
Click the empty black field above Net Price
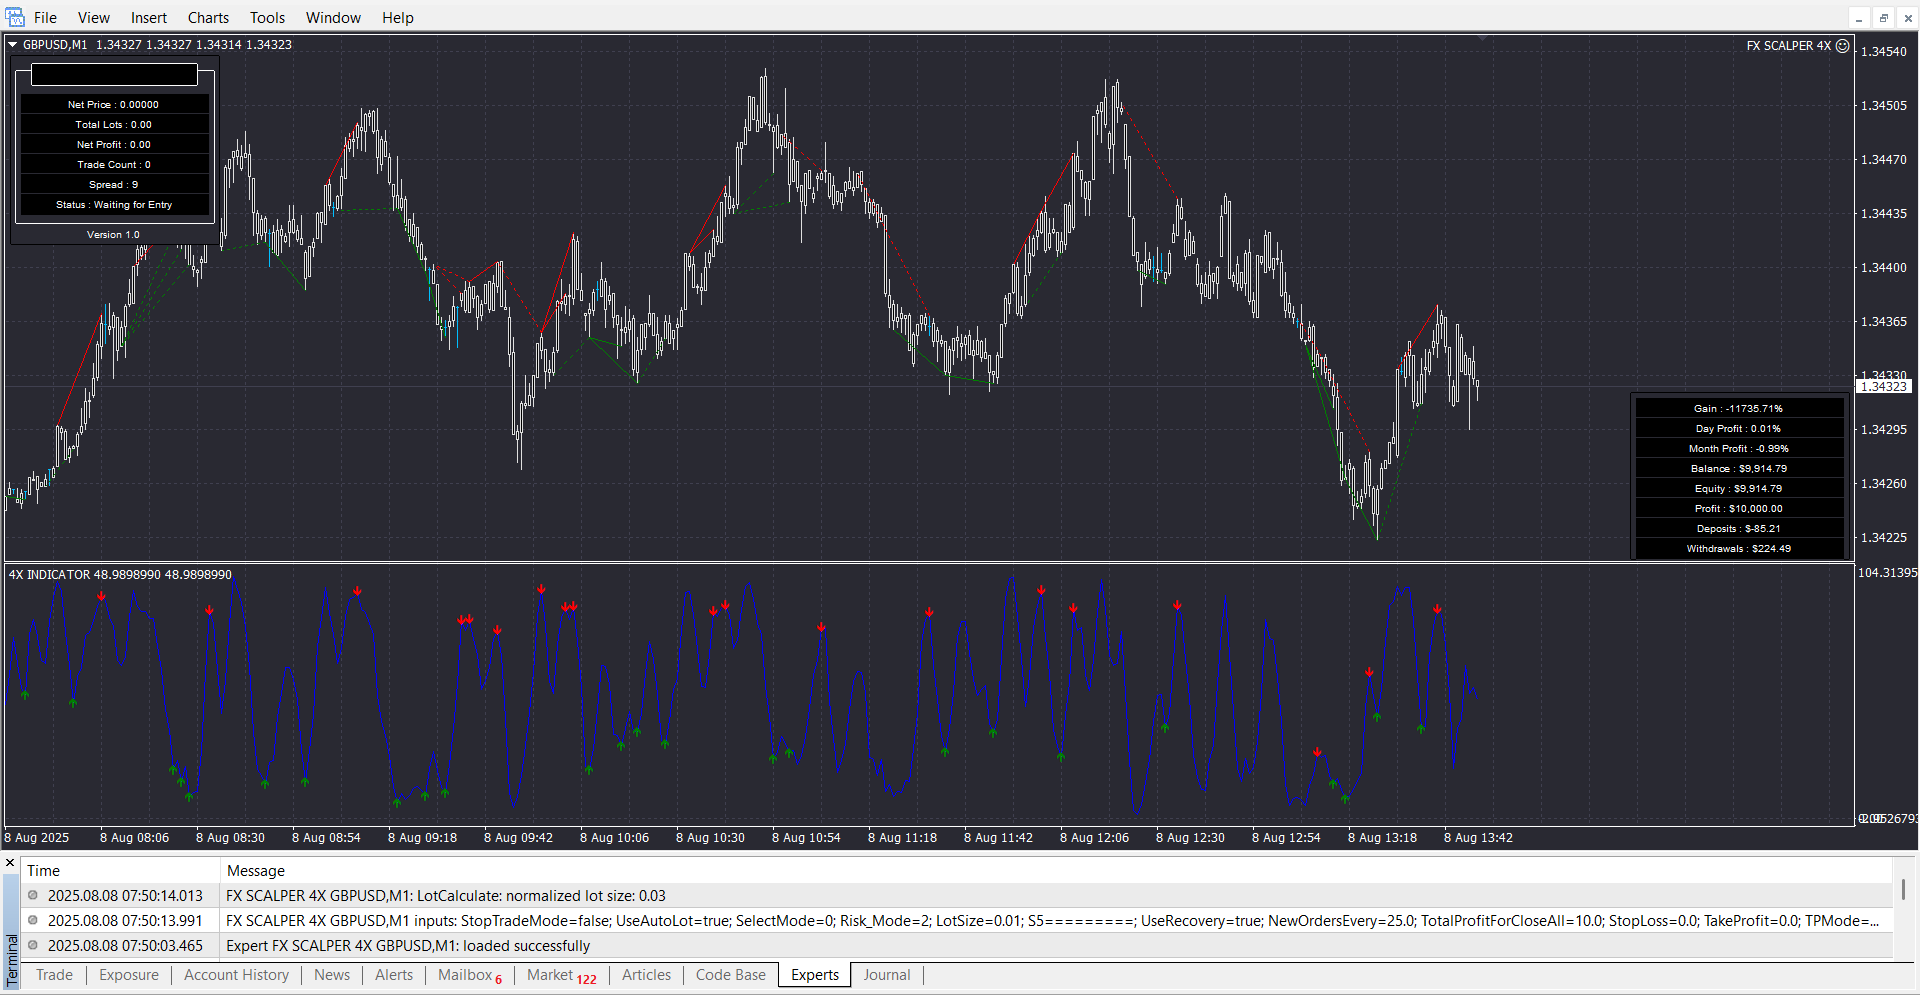[x=114, y=75]
